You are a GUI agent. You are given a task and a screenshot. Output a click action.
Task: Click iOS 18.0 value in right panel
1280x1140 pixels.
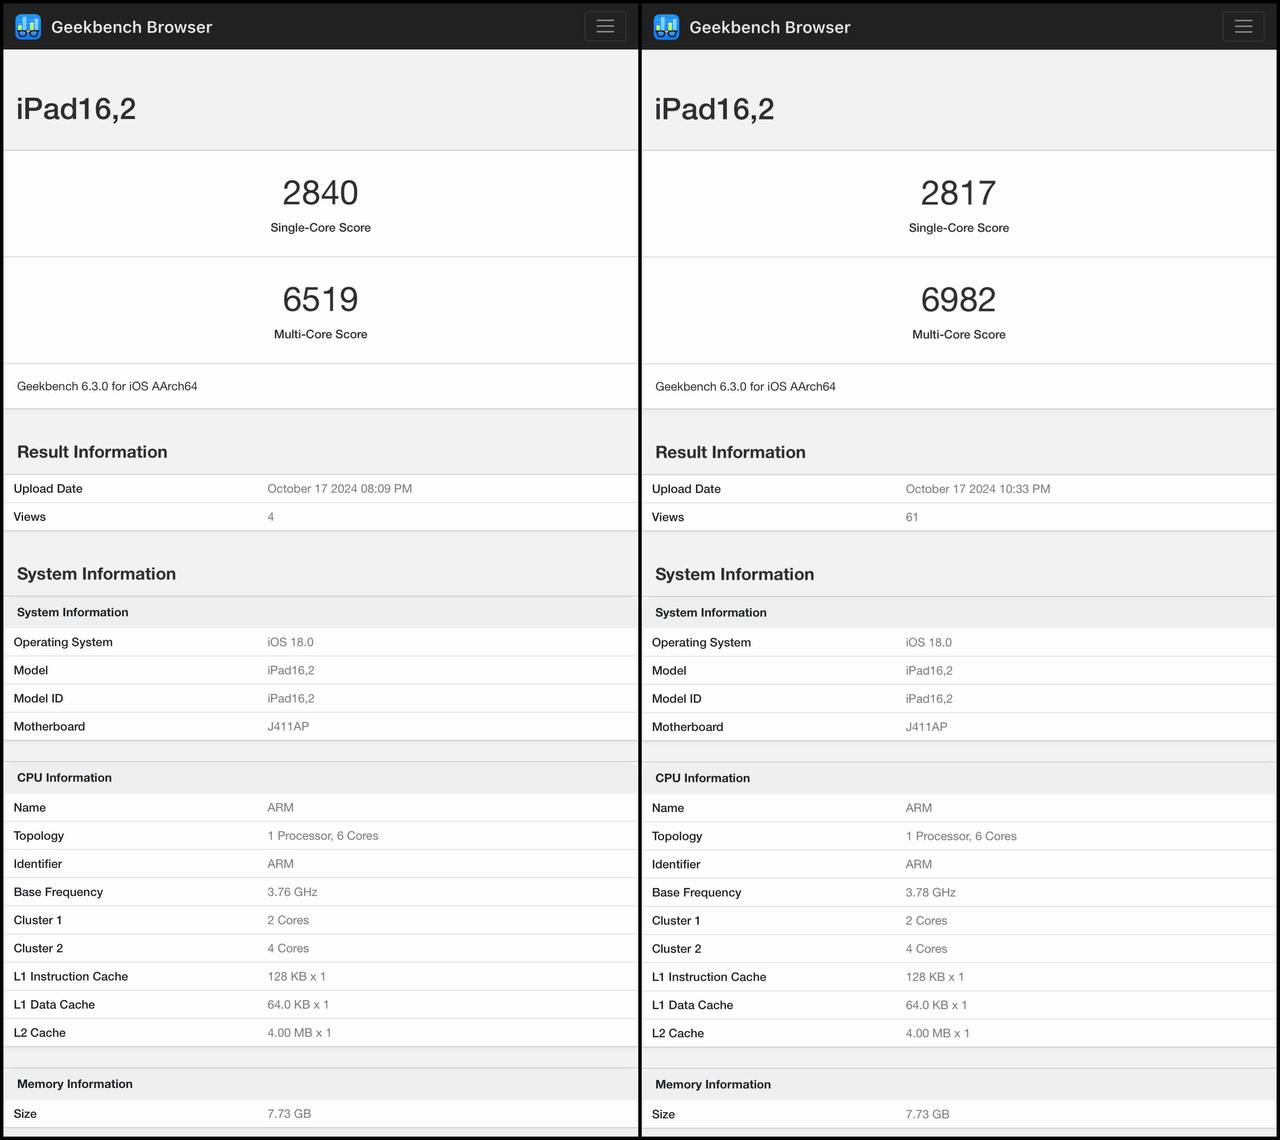coord(929,642)
